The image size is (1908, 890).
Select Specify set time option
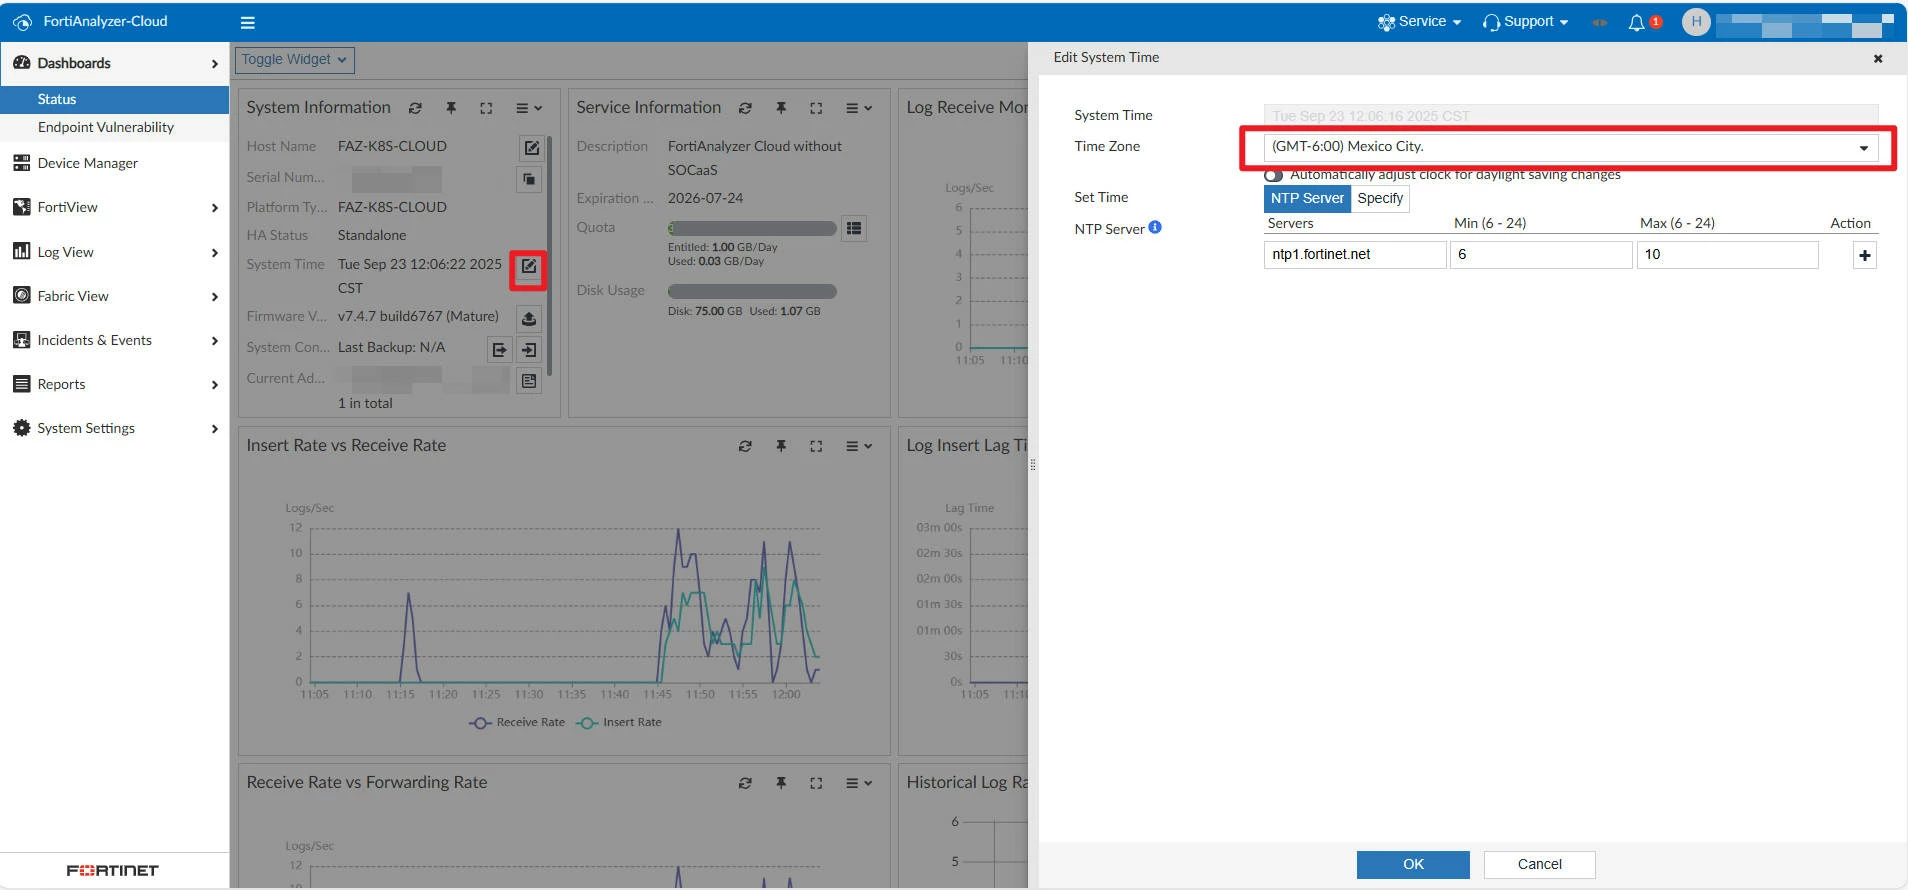coord(1380,198)
